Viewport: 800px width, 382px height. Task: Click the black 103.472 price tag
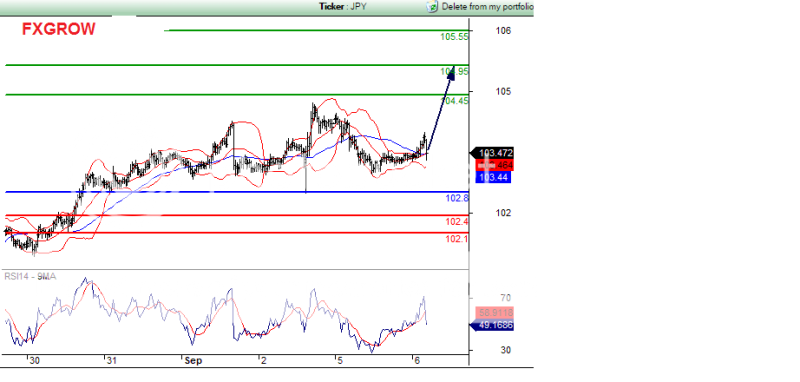(x=491, y=152)
